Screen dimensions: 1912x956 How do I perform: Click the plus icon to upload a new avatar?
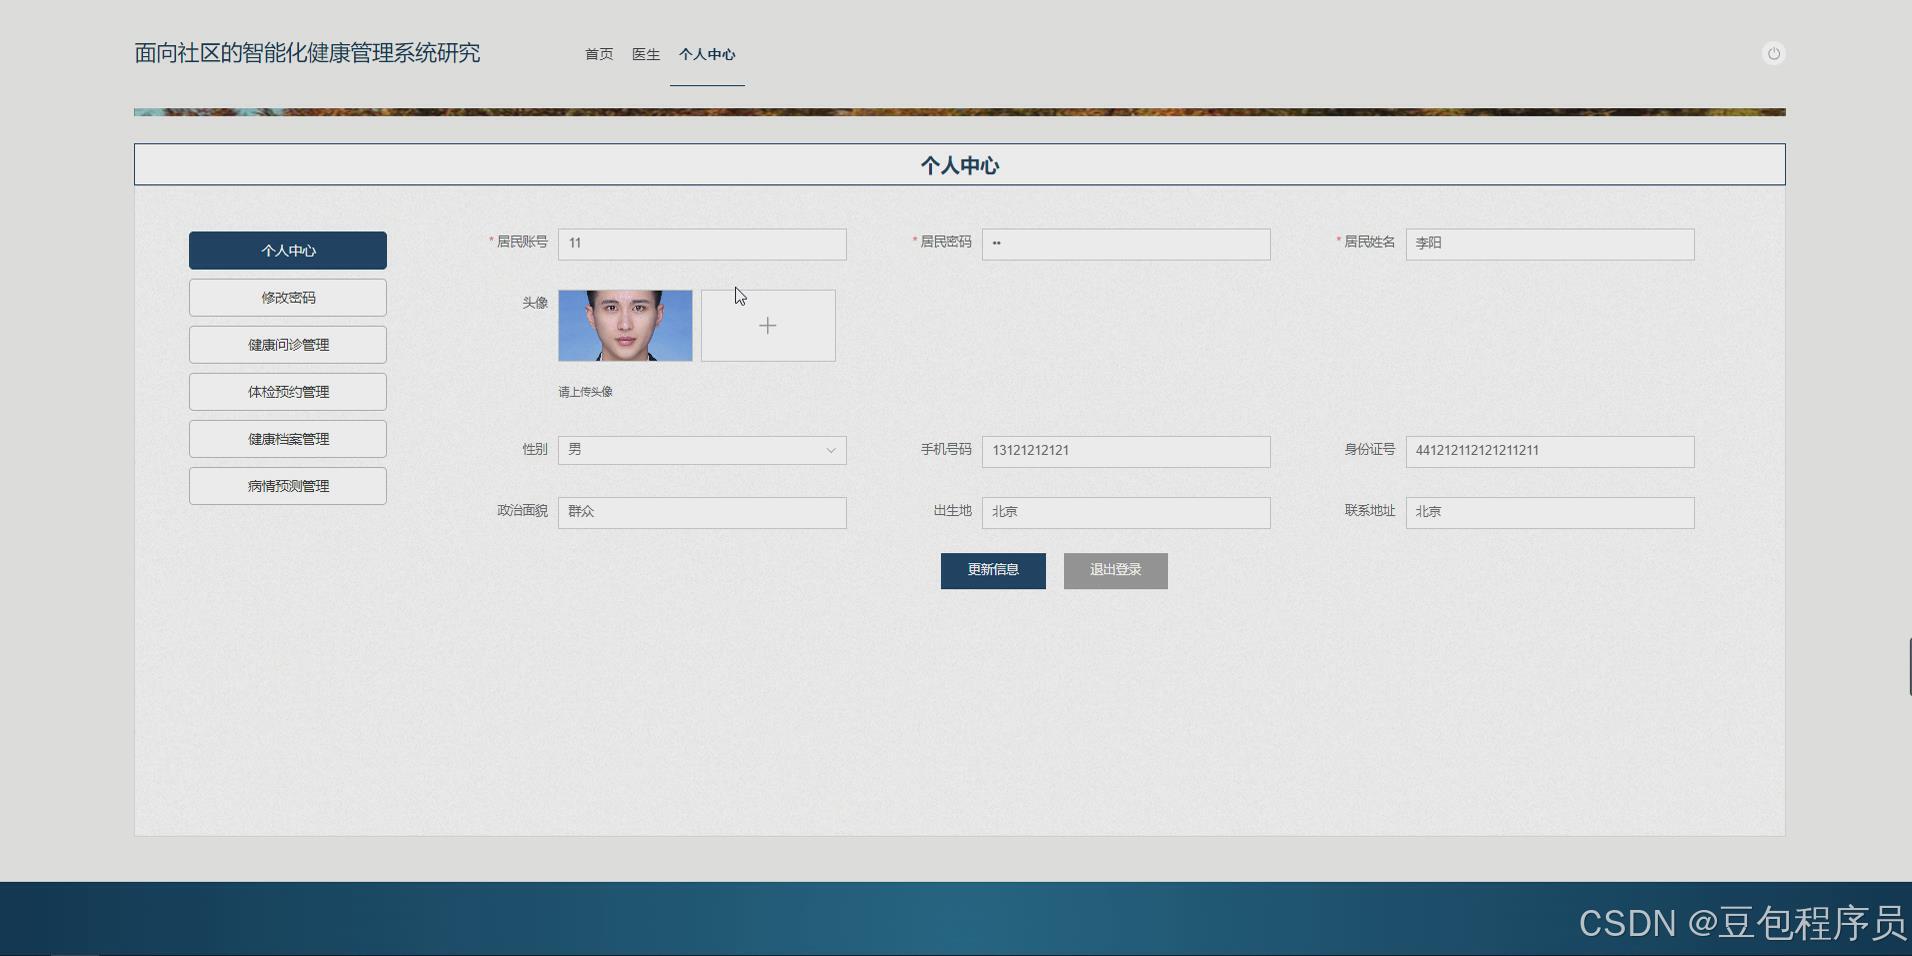[x=767, y=325]
